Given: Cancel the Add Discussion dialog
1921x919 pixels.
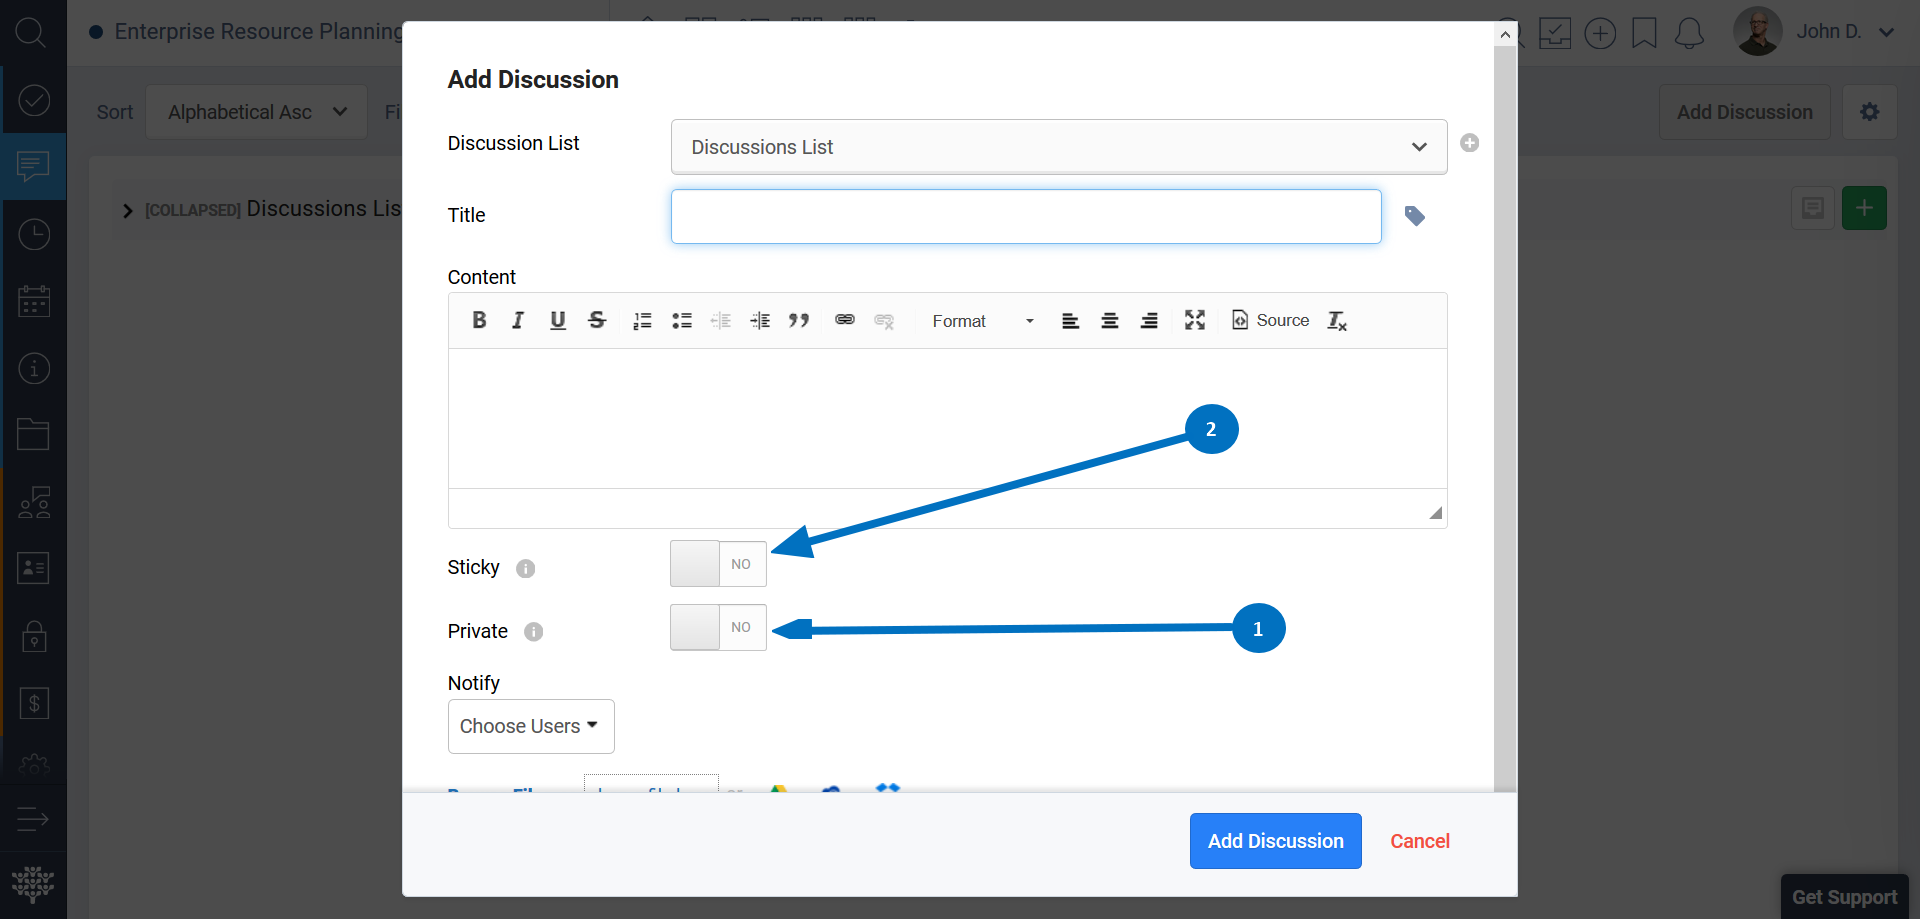Looking at the screenshot, I should pyautogui.click(x=1419, y=841).
